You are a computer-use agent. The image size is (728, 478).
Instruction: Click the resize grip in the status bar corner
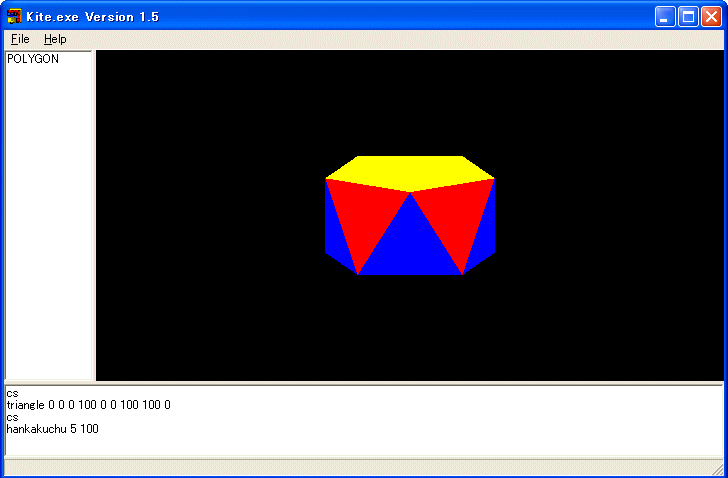(717, 468)
